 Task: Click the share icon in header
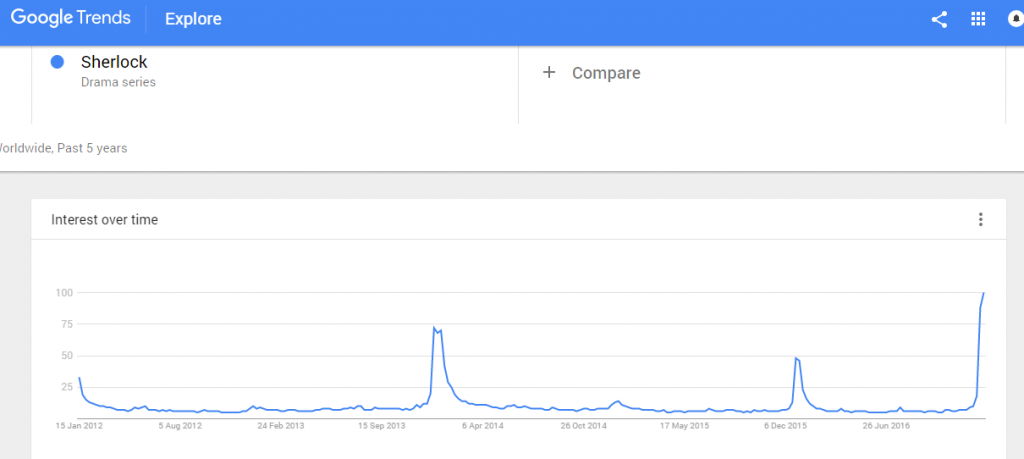pyautogui.click(x=939, y=20)
